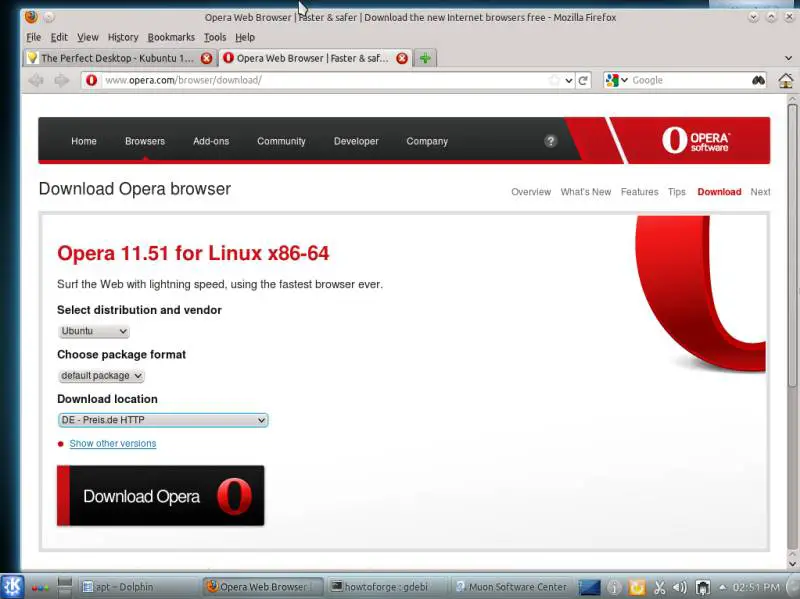This screenshot has width=800, height=599.
Task: Click the Tips sub-navigation link
Action: [677, 192]
